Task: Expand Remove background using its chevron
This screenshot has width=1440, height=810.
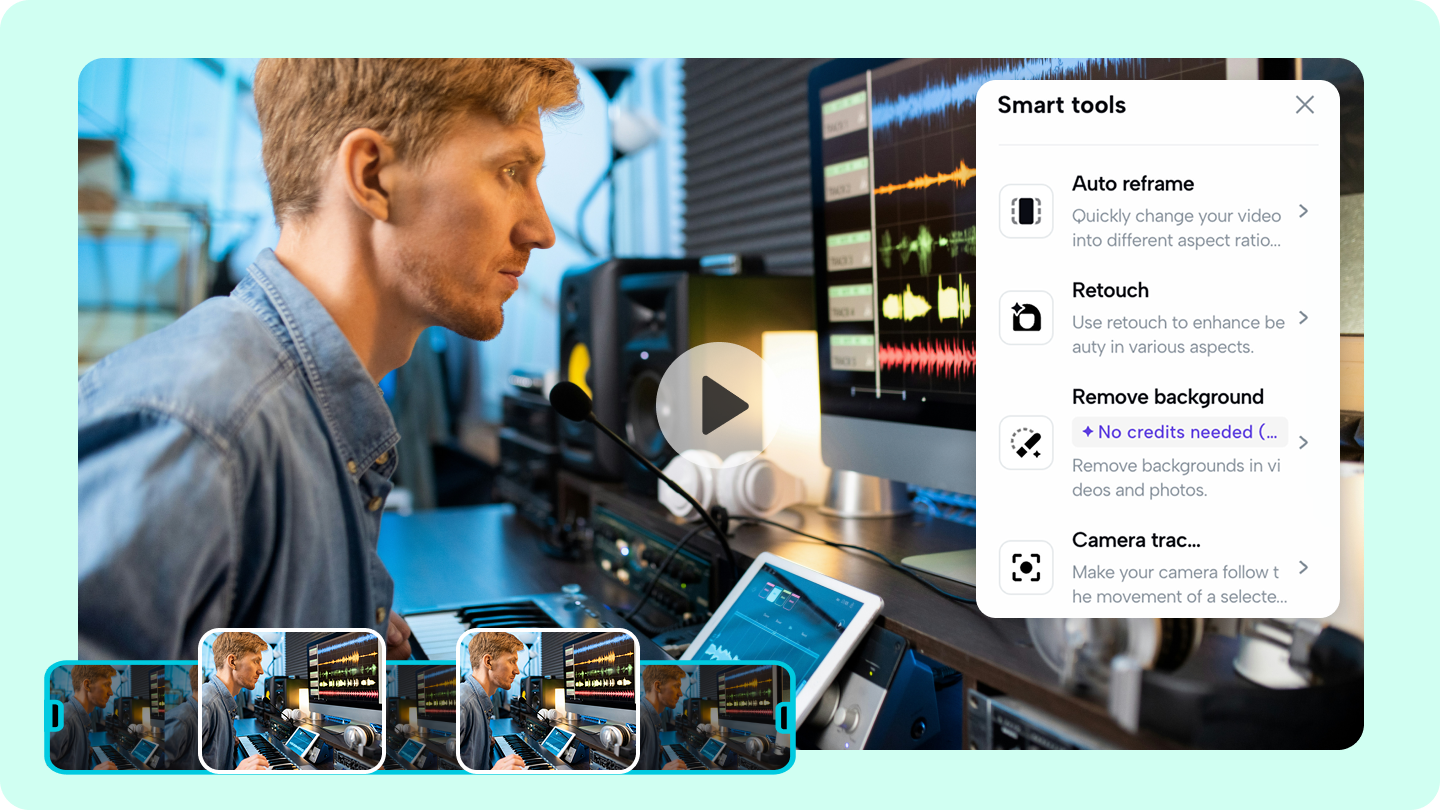Action: [x=1303, y=443]
